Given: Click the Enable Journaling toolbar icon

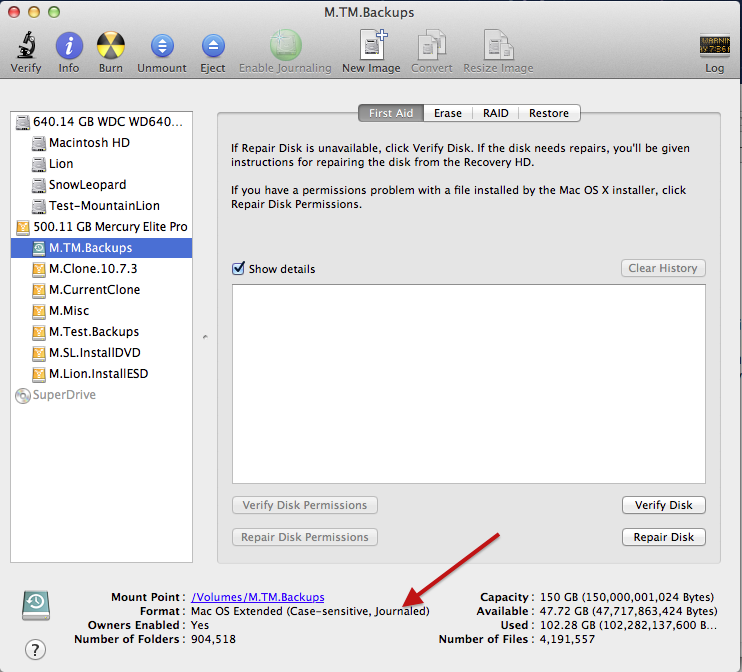Looking at the screenshot, I should coord(285,45).
